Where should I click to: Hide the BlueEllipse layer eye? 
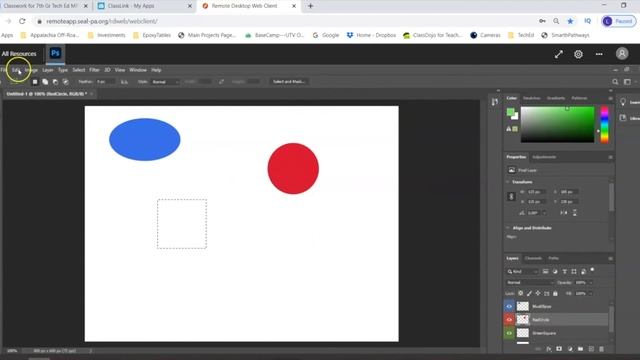(x=509, y=306)
